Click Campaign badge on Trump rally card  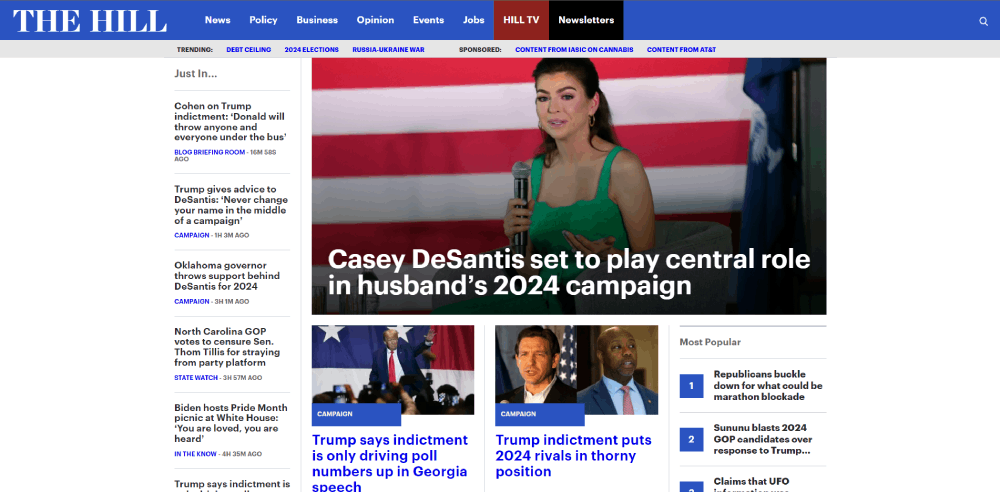356,414
